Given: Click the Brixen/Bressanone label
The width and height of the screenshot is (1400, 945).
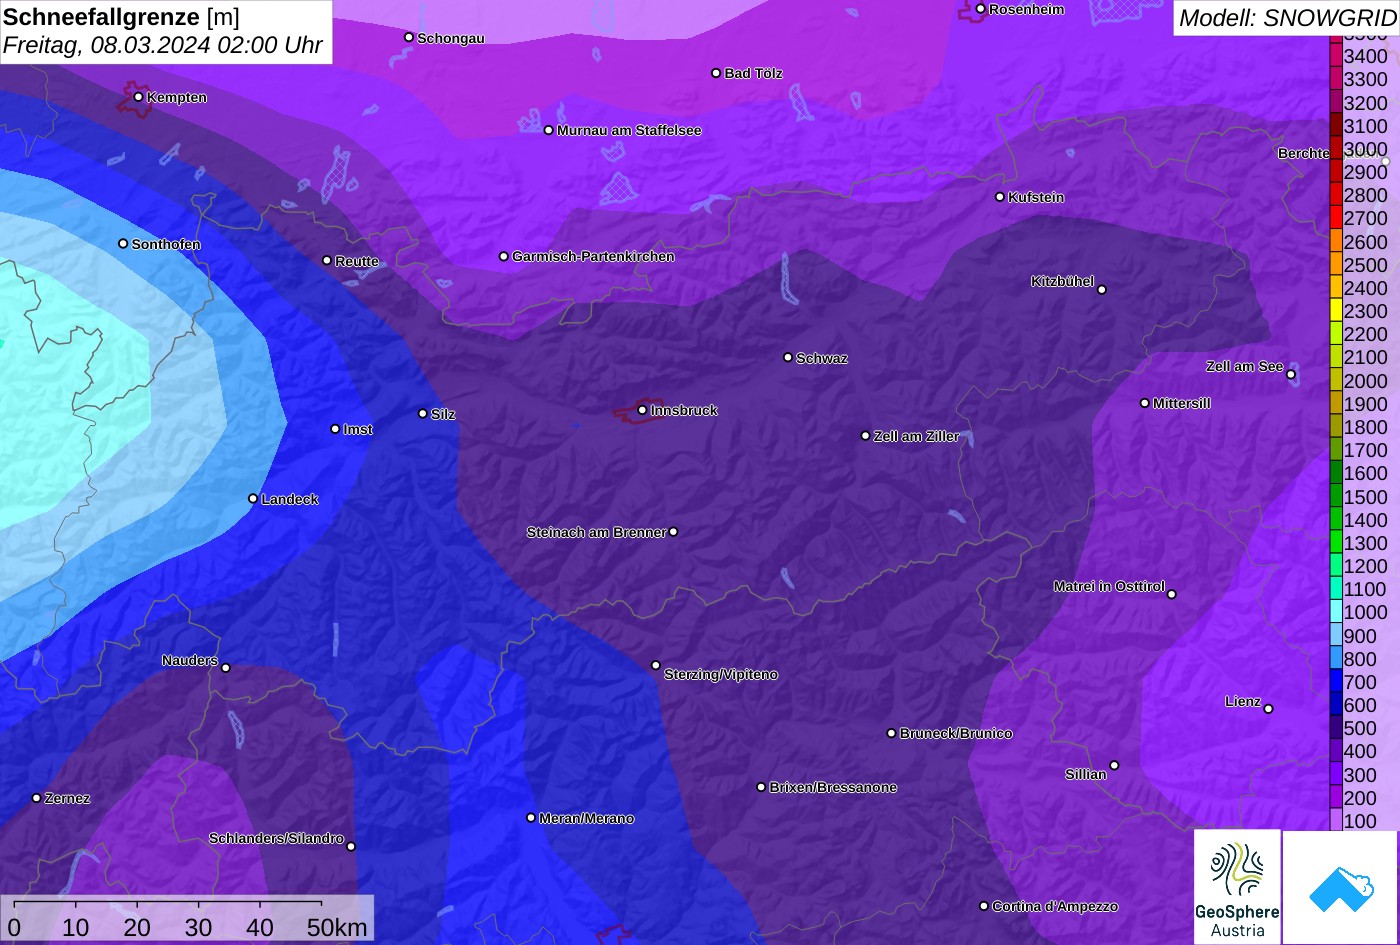Looking at the screenshot, I should click(x=833, y=787).
